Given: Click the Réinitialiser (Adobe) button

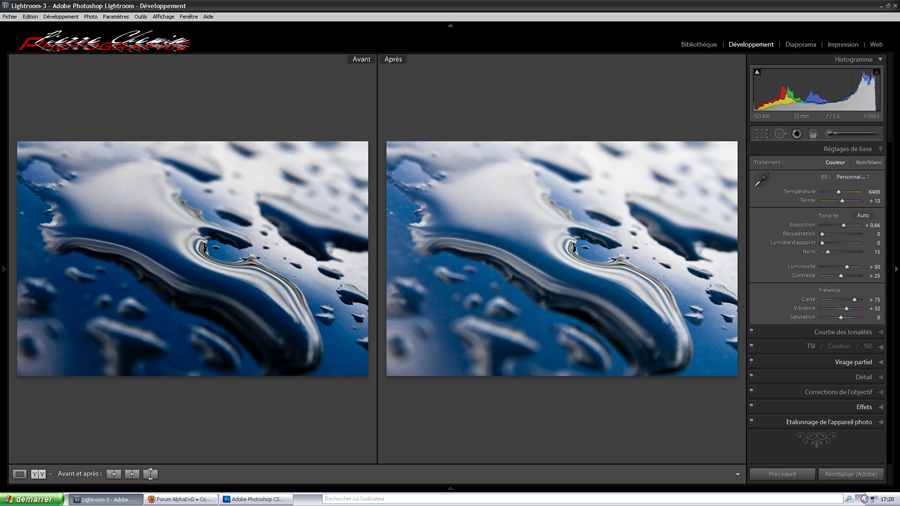Looking at the screenshot, I should [851, 474].
